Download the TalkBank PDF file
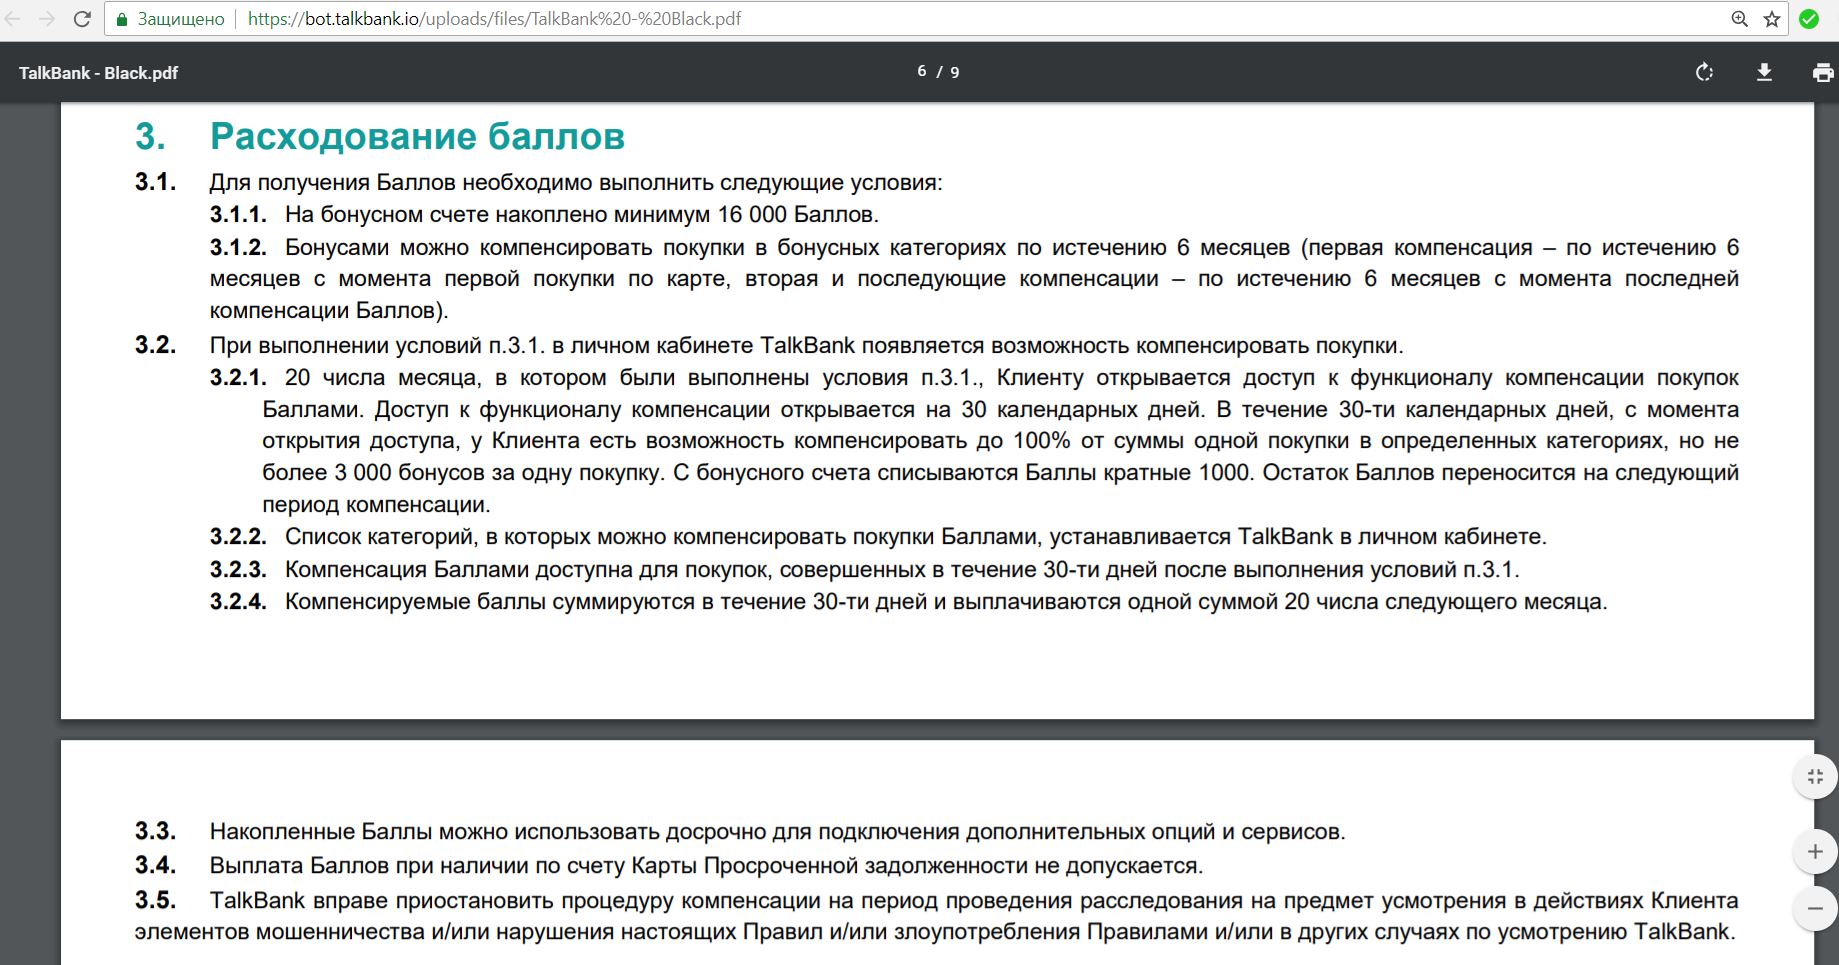This screenshot has width=1839, height=965. [1764, 72]
